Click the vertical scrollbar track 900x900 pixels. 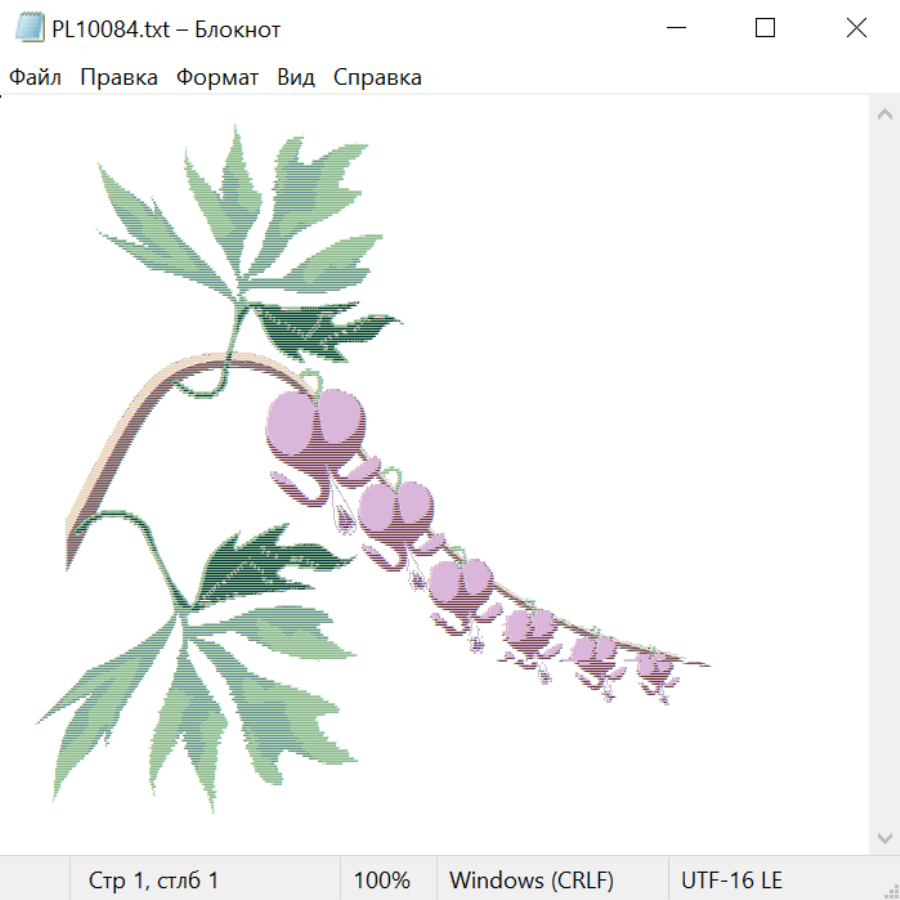pyautogui.click(x=885, y=476)
